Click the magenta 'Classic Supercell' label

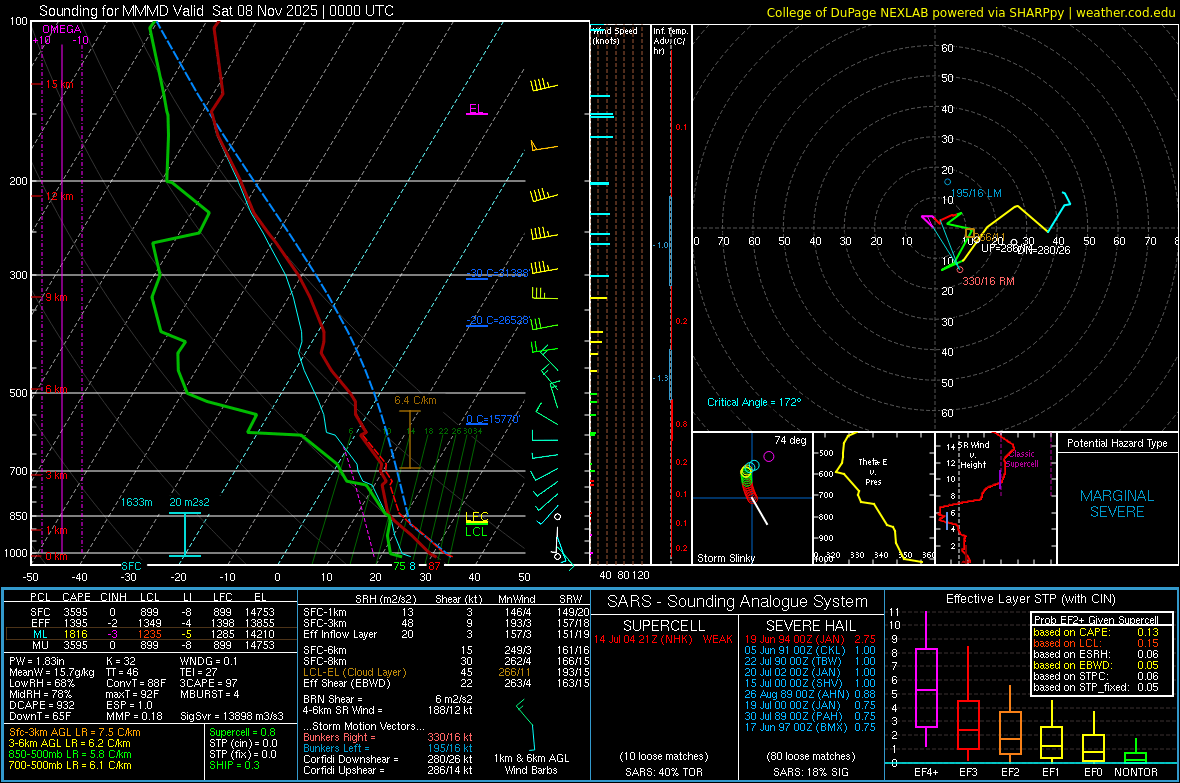pyautogui.click(x=1022, y=459)
